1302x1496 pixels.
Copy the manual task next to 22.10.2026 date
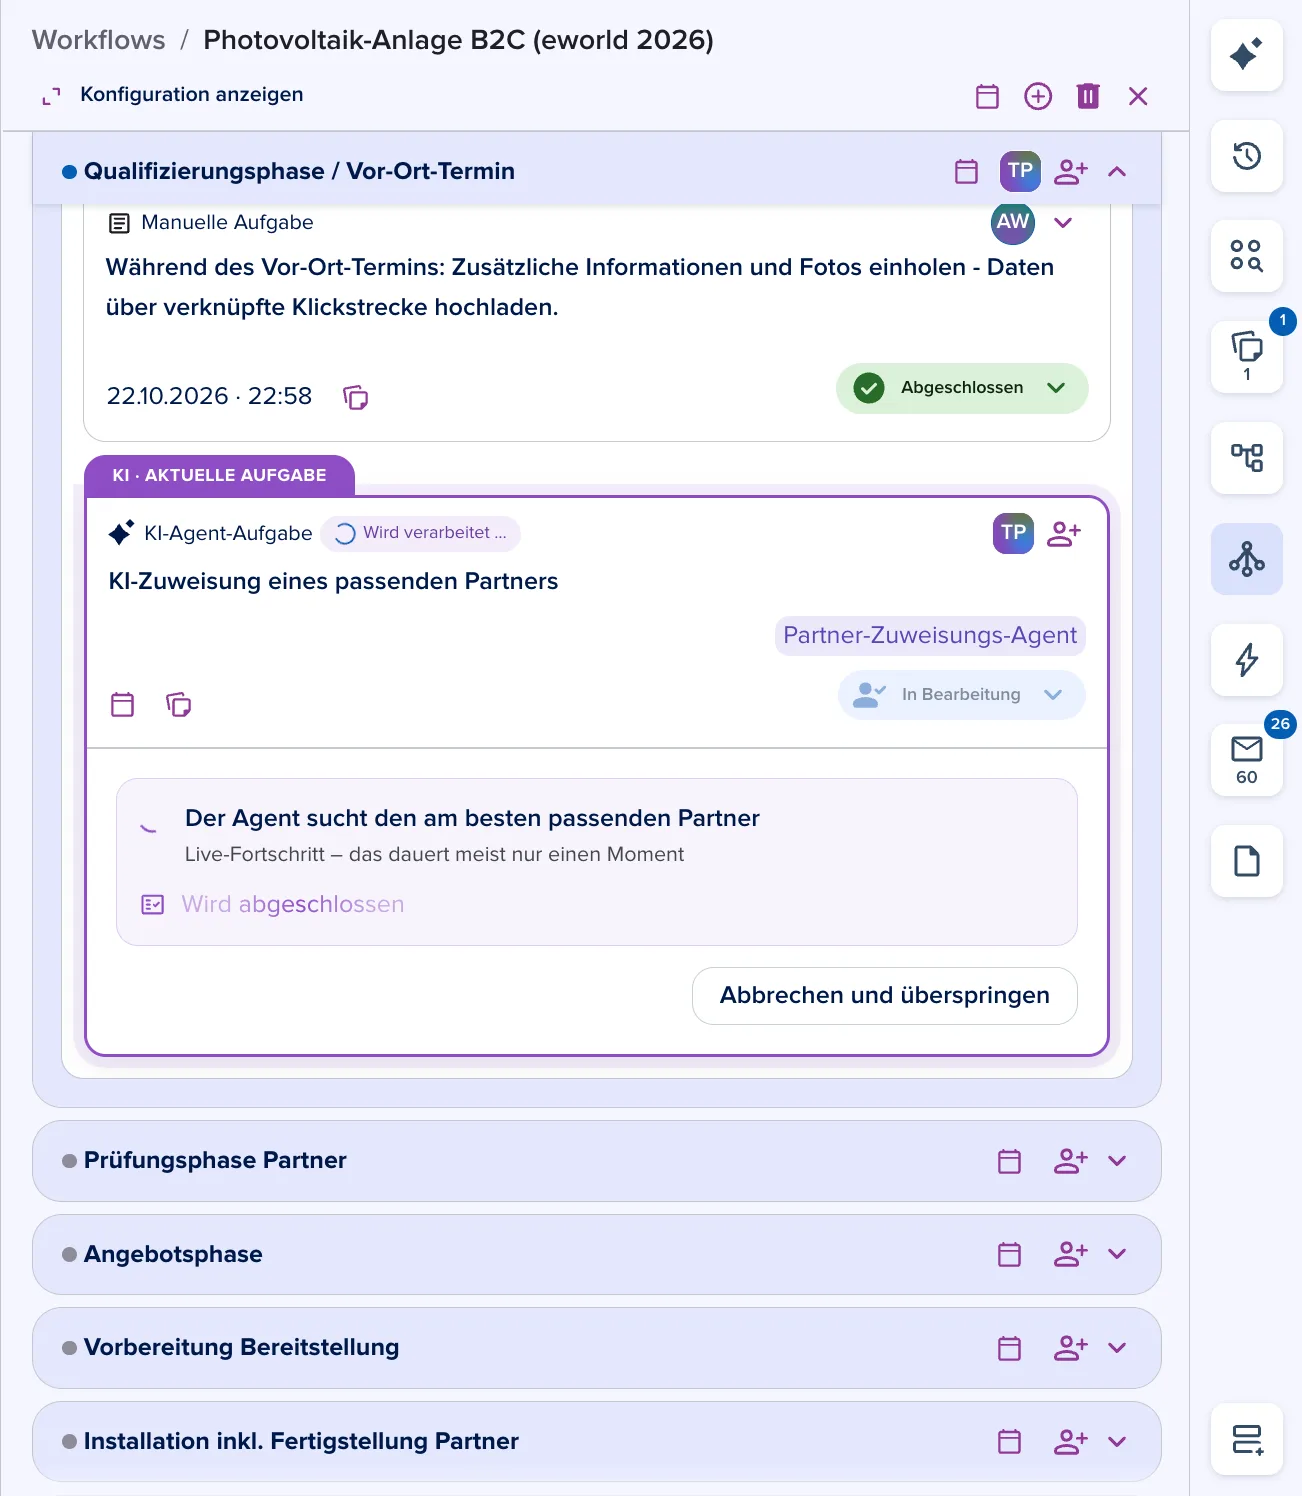coord(355,398)
